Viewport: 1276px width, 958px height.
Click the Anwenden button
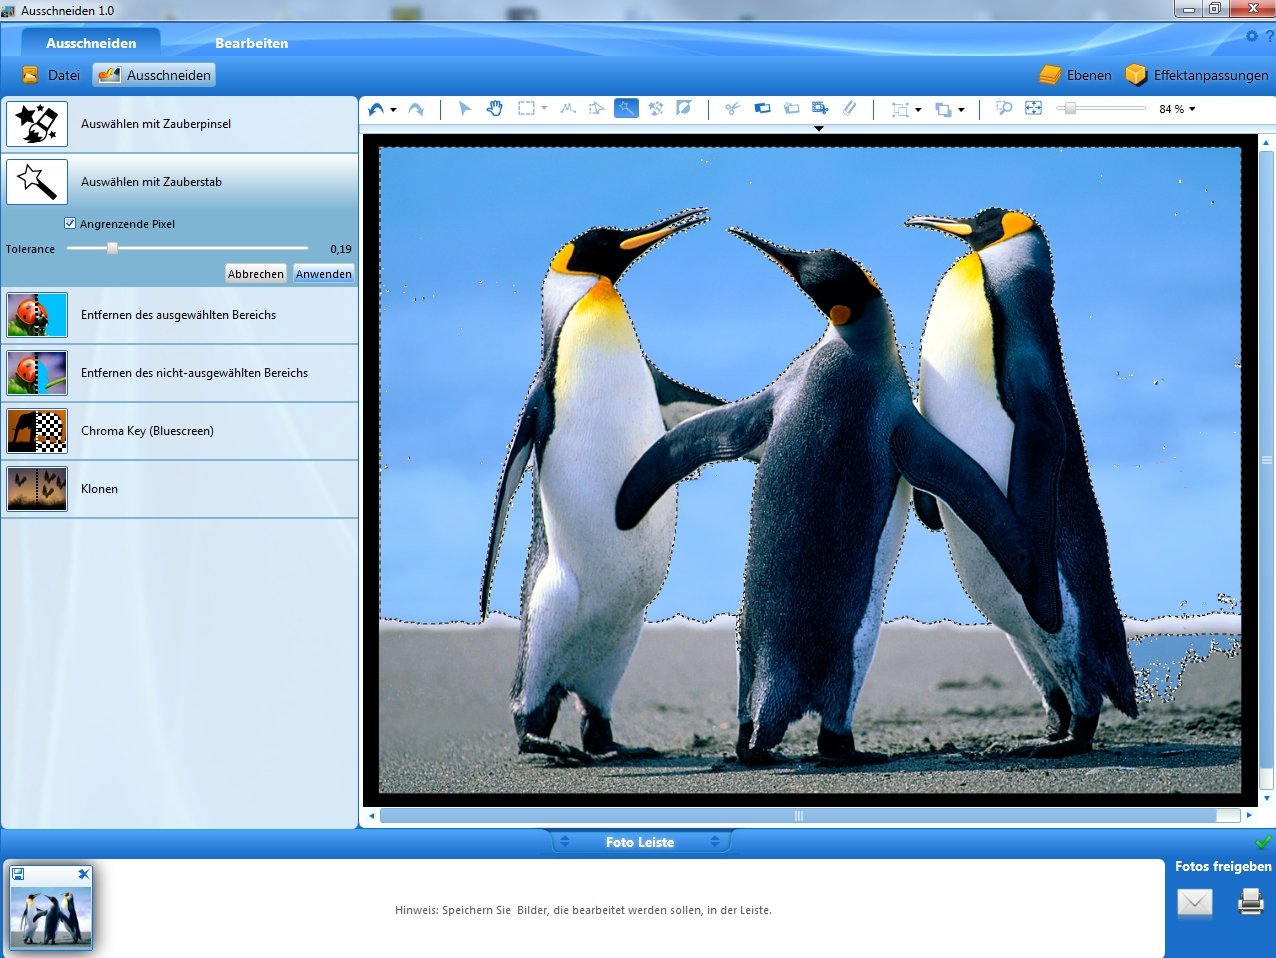pos(324,274)
